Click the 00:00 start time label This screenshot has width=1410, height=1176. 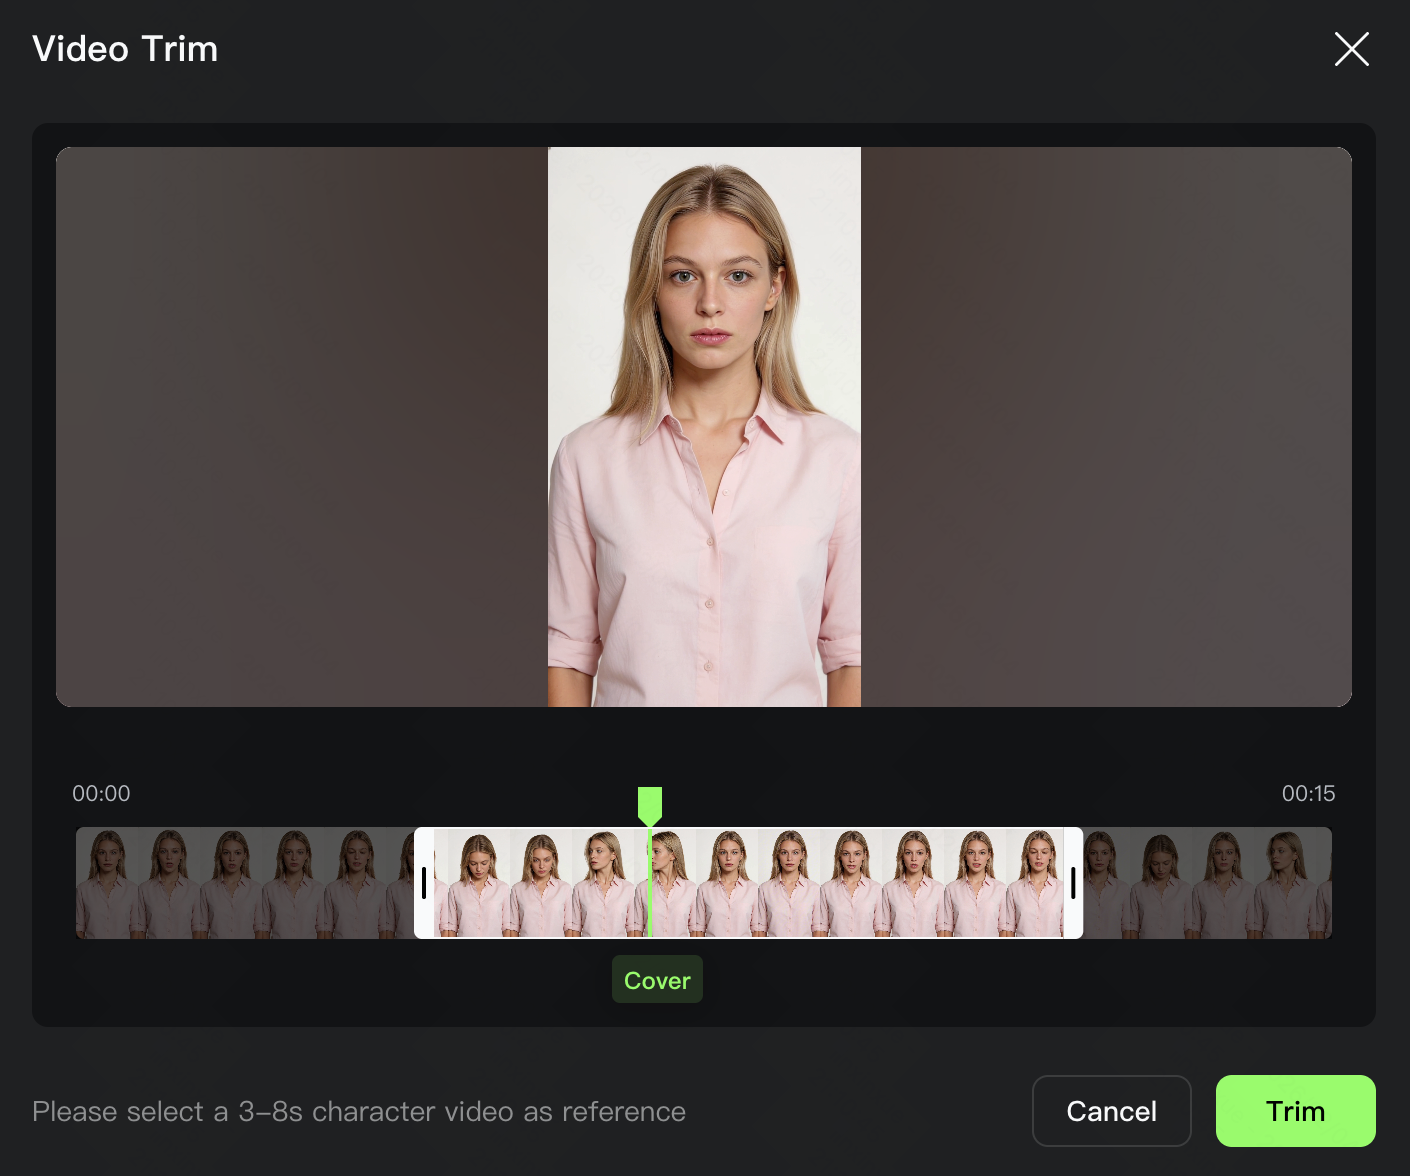[101, 794]
